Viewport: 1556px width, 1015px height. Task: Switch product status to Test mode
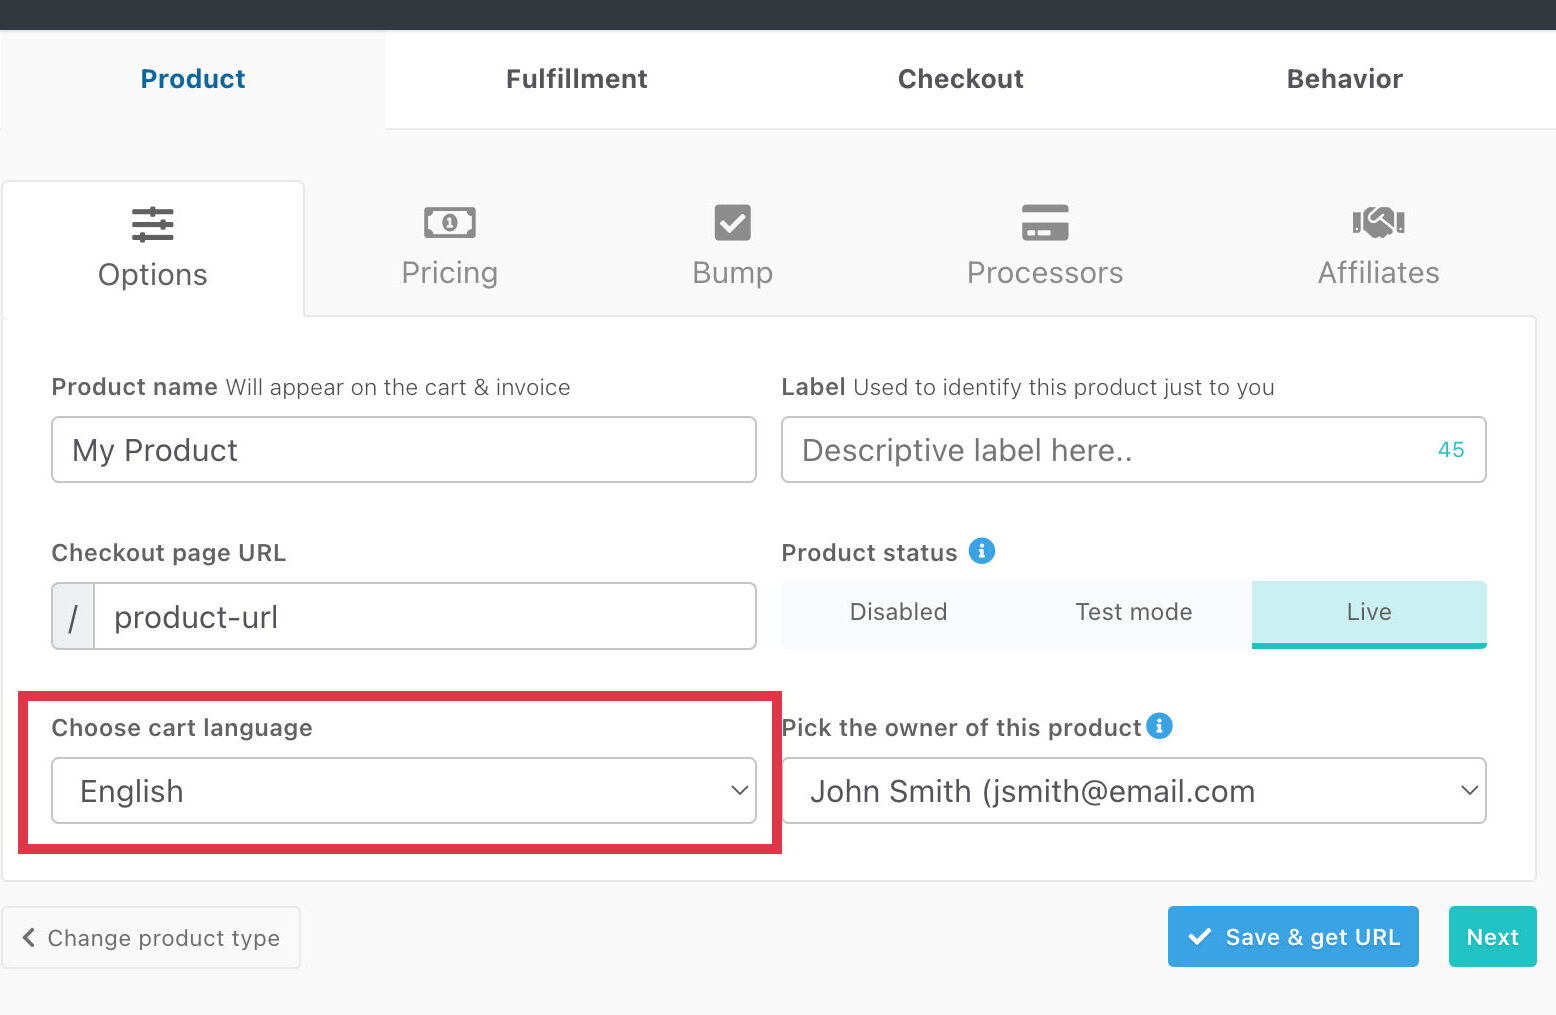click(x=1133, y=613)
